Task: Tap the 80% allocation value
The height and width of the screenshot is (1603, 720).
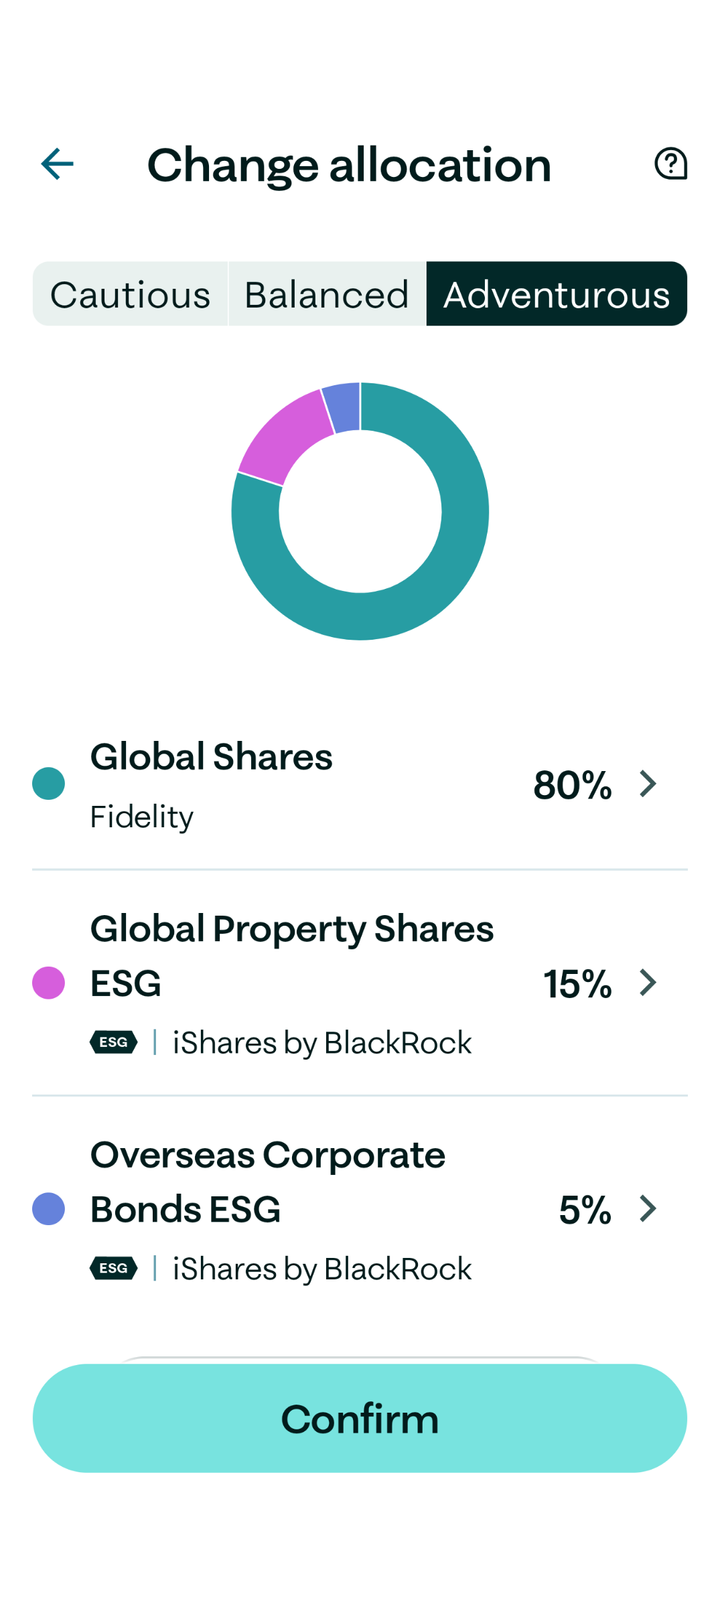Action: point(572,785)
